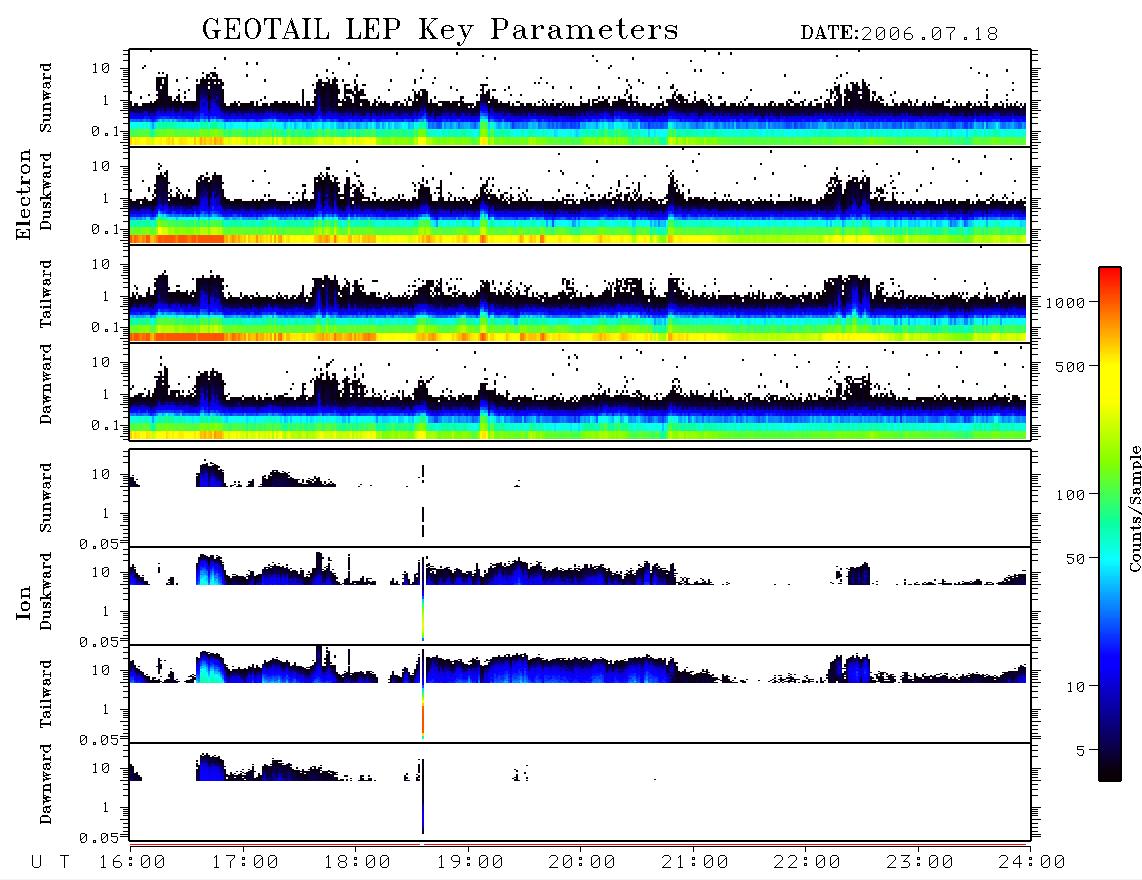Click the "0.05" tick of Ion Dawnward axis
Screen dimensions: 1142x880
[x=99, y=838]
